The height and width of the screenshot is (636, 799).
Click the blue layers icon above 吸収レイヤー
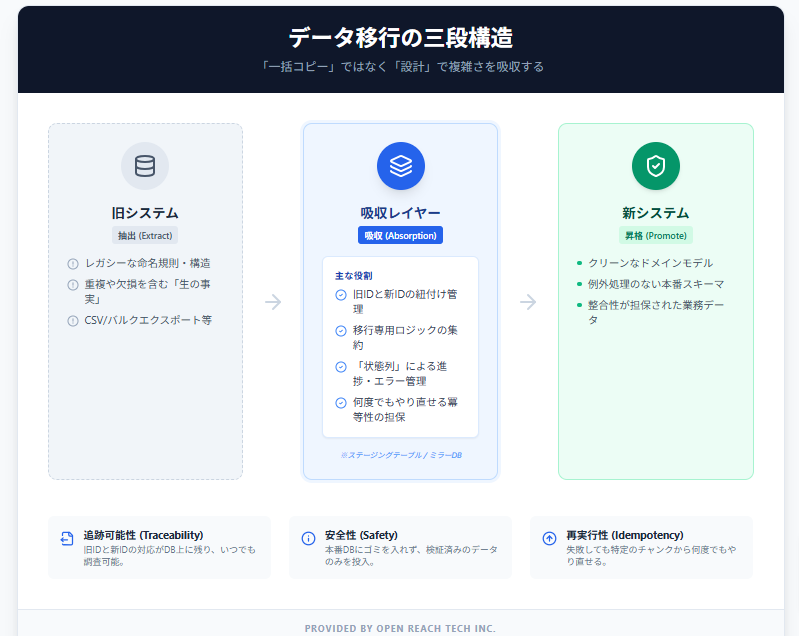(400, 166)
